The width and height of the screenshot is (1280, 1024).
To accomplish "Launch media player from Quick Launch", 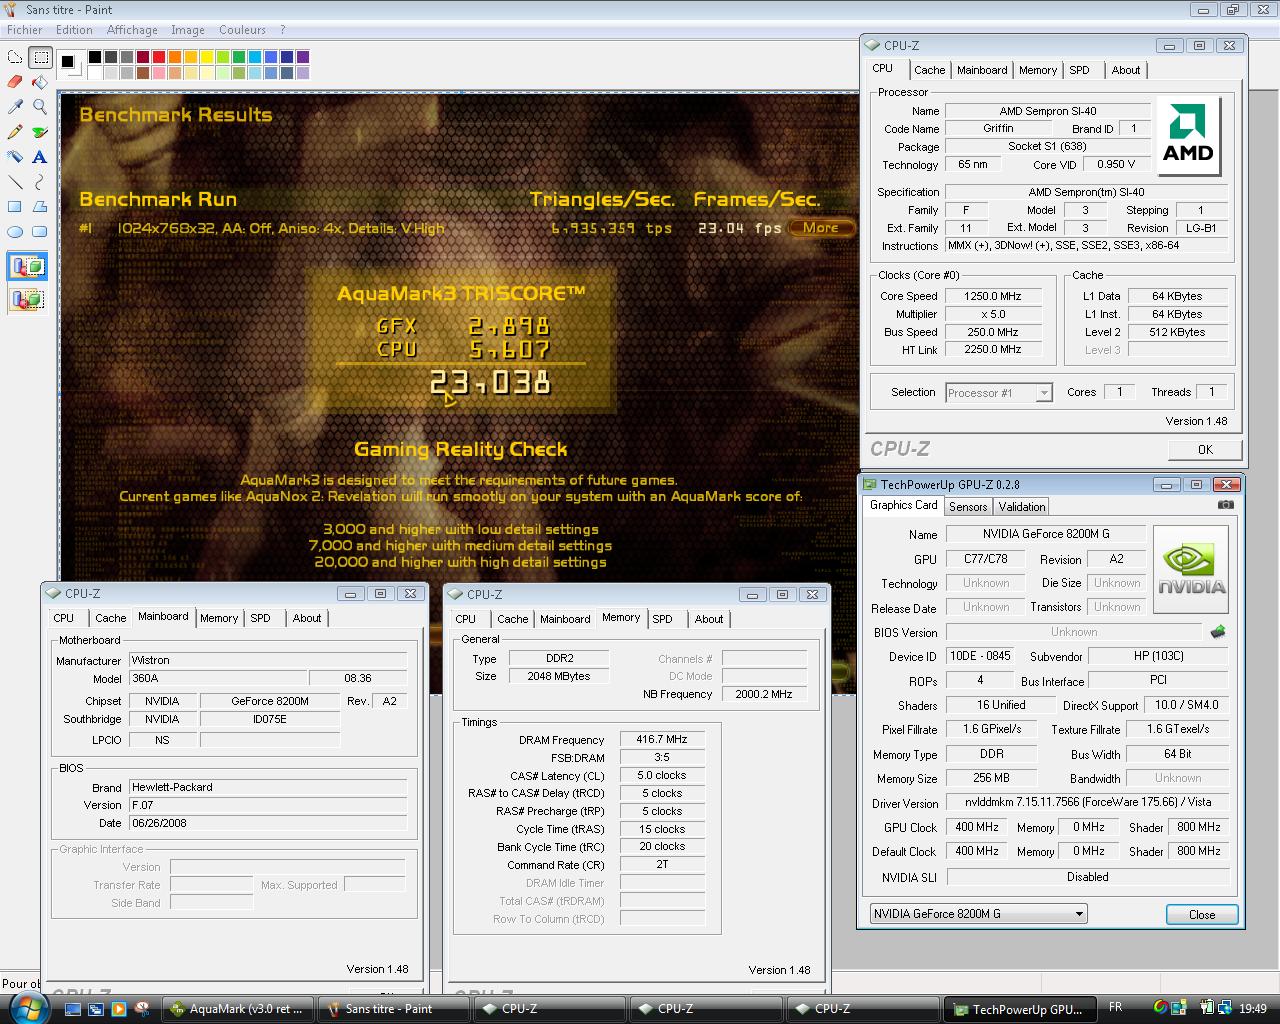I will point(119,1009).
